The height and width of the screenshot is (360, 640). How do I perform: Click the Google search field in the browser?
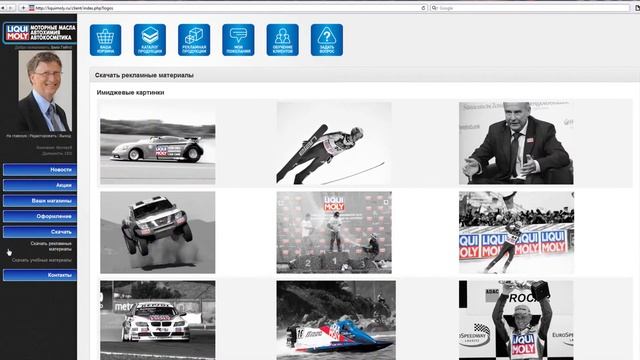(530, 8)
